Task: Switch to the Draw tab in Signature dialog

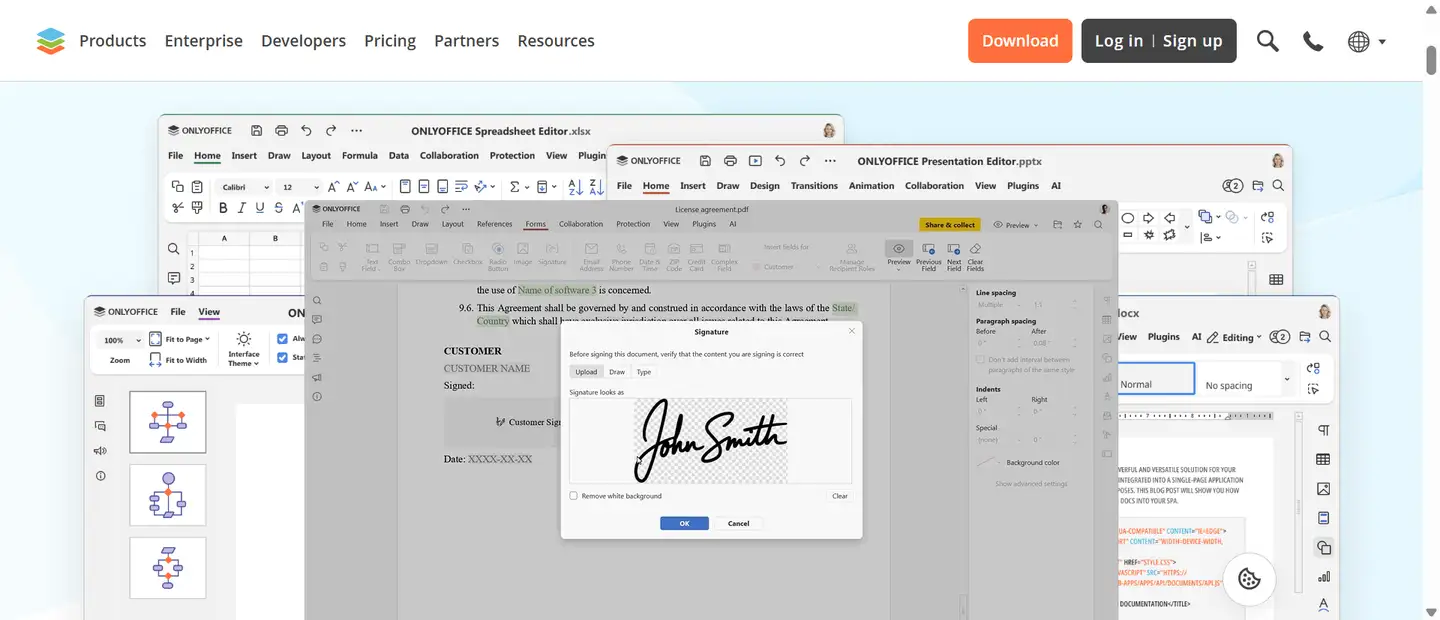Action: point(617,372)
